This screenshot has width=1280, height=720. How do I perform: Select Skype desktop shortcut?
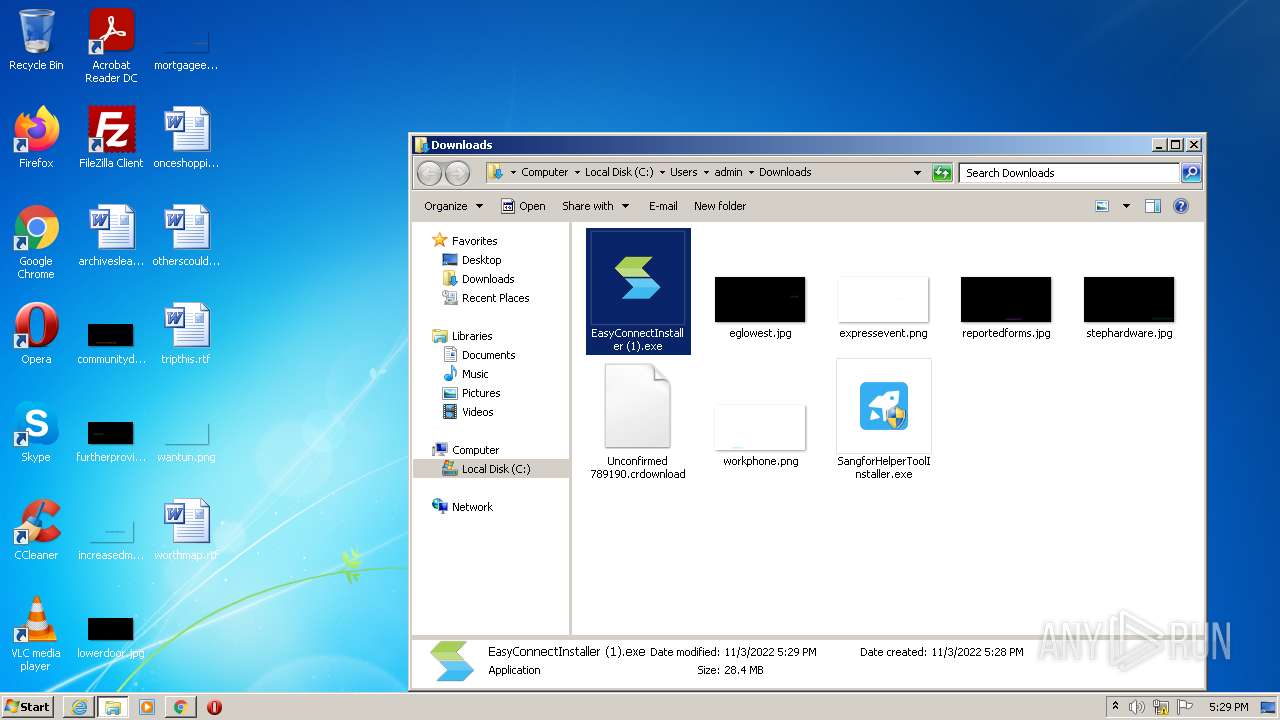(x=36, y=432)
